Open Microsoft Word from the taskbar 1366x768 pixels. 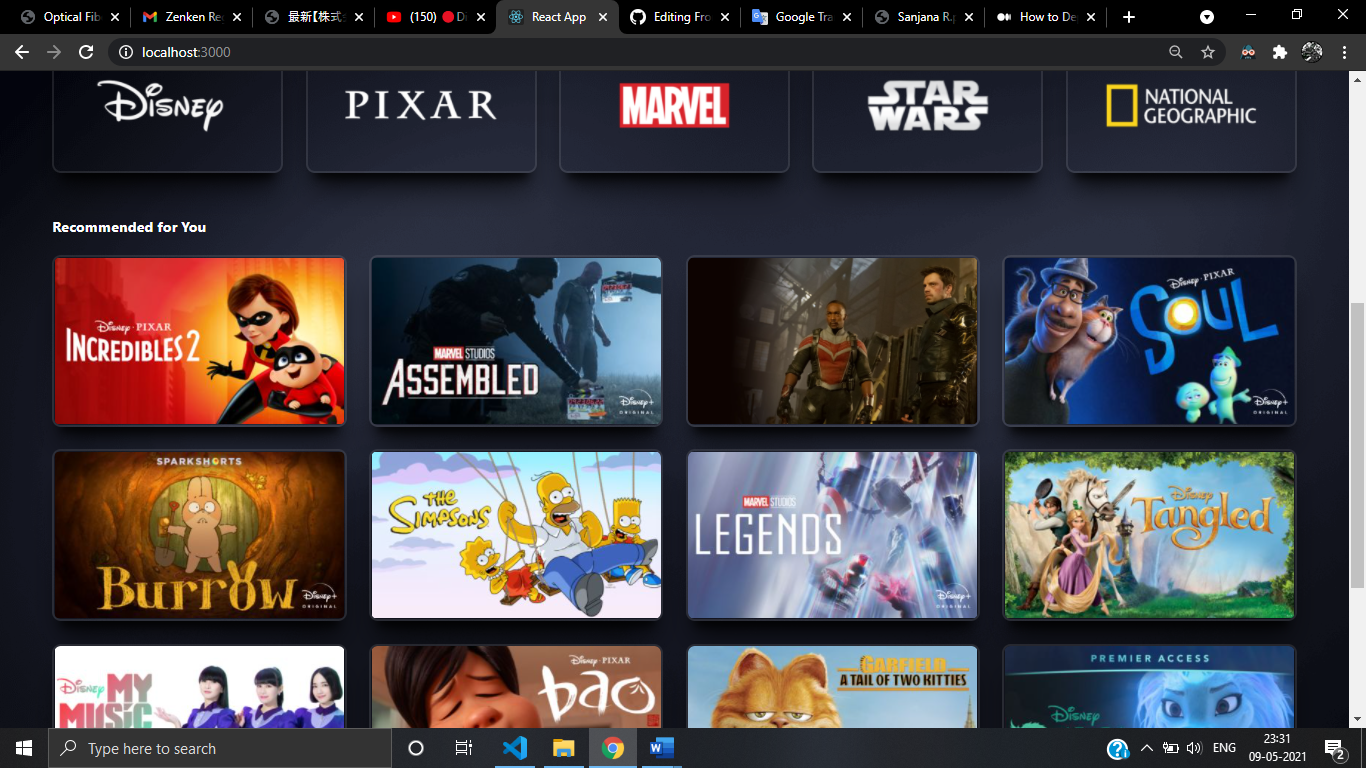tap(661, 747)
